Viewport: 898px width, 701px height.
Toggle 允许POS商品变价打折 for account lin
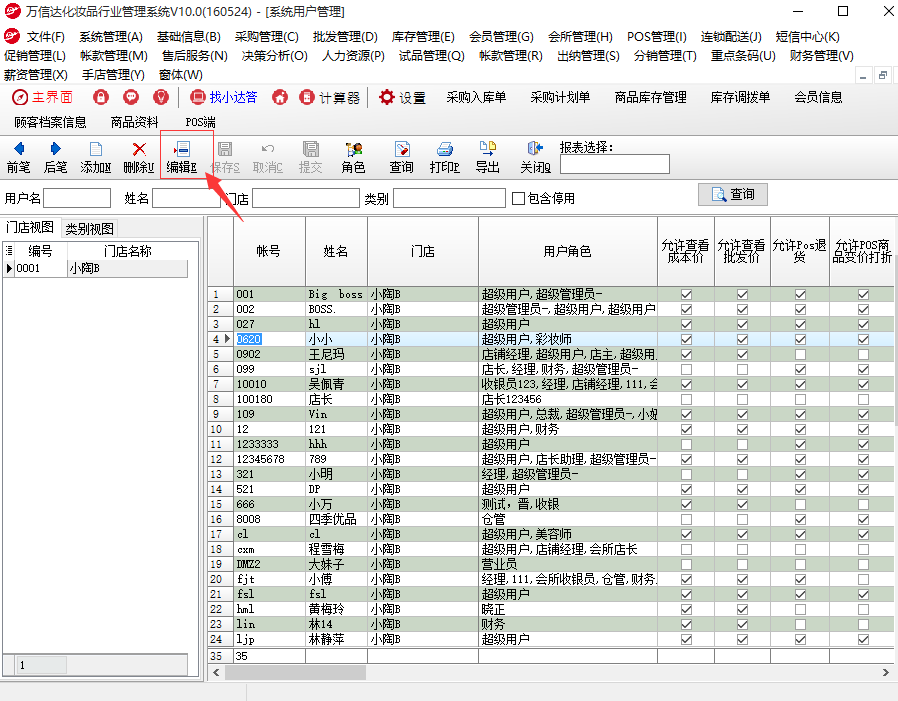[863, 624]
